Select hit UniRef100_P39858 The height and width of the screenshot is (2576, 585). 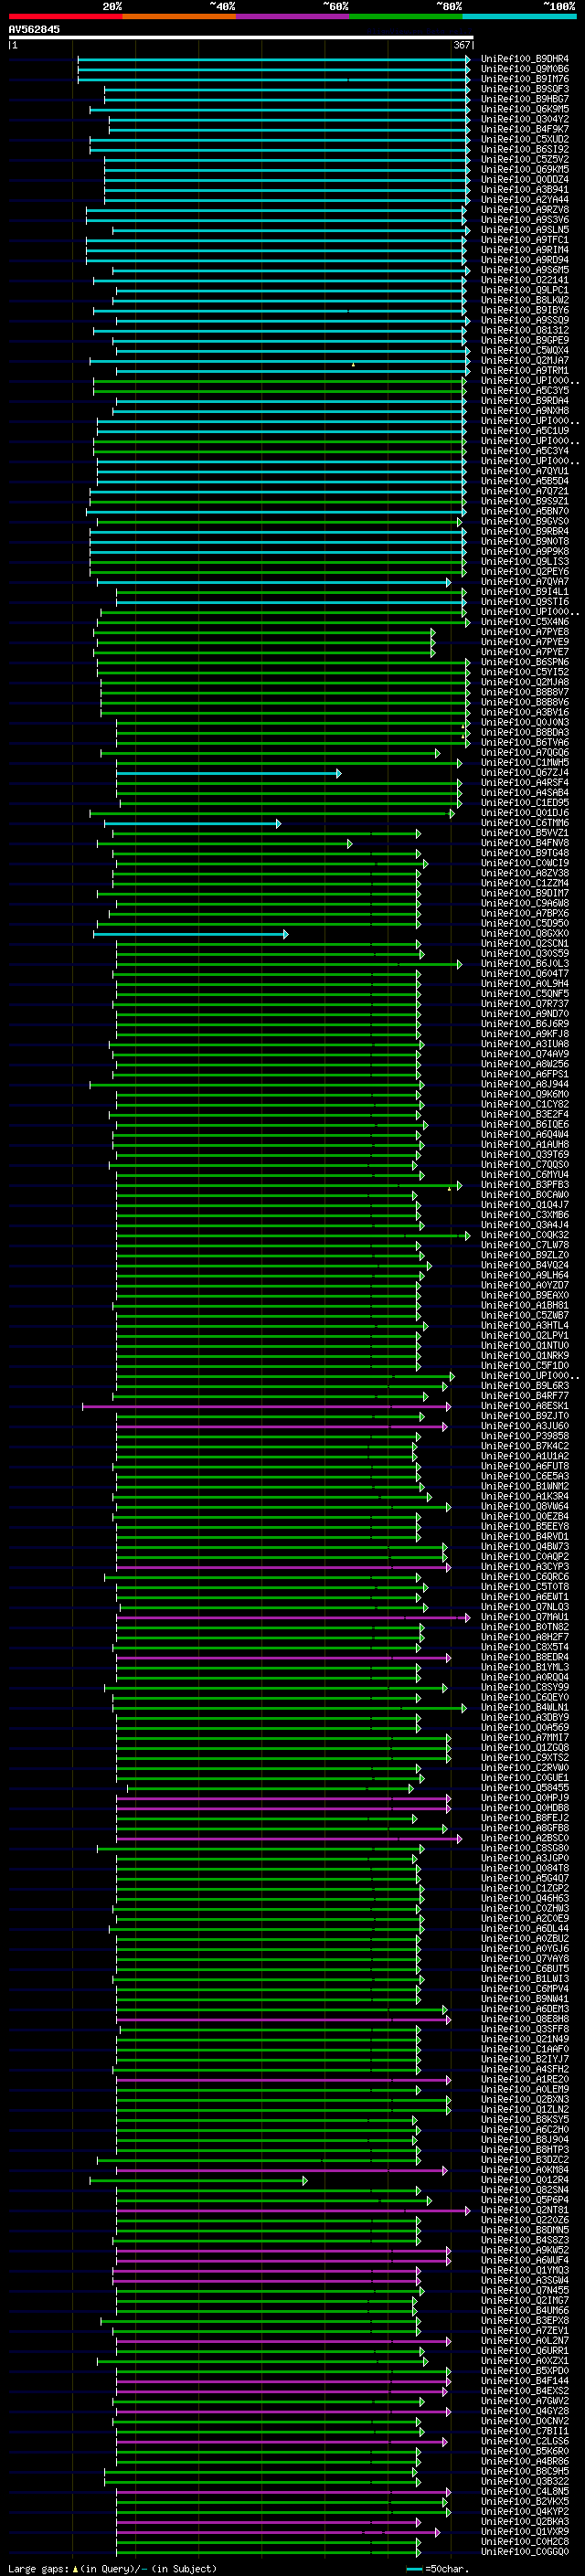[524, 1436]
